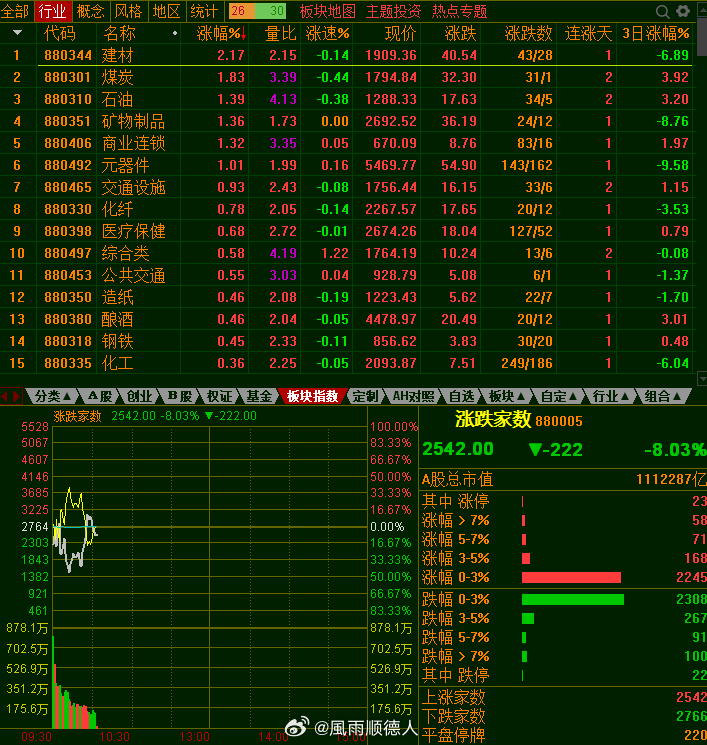Open the 板块地图 link
This screenshot has width=707, height=745.
(328, 11)
